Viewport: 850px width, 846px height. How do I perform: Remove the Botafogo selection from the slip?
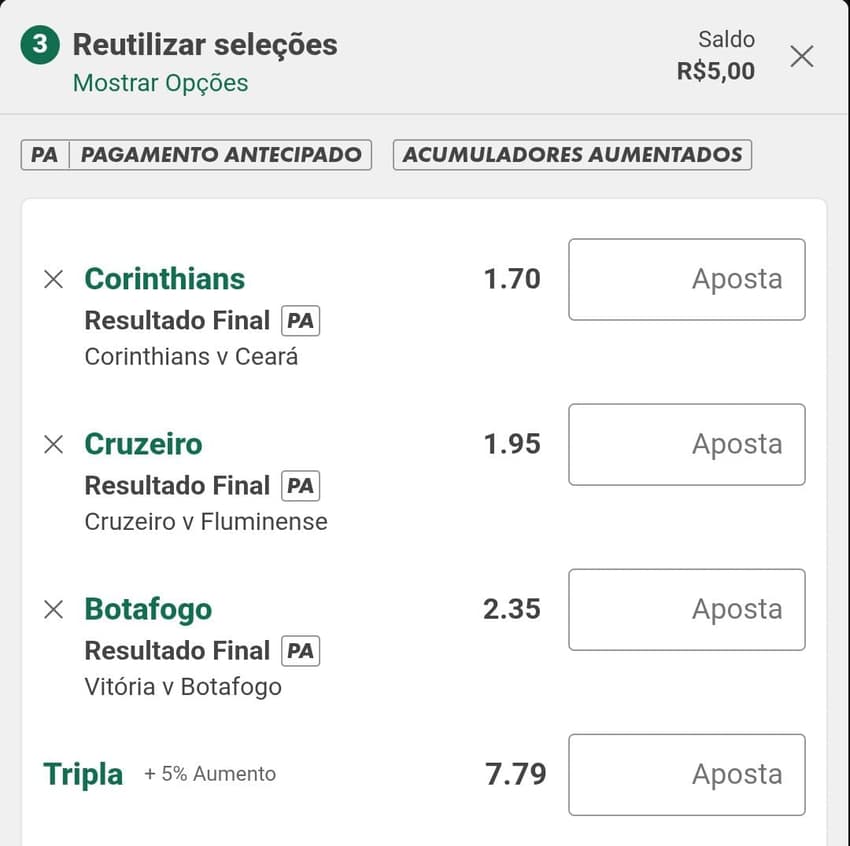tap(53, 610)
